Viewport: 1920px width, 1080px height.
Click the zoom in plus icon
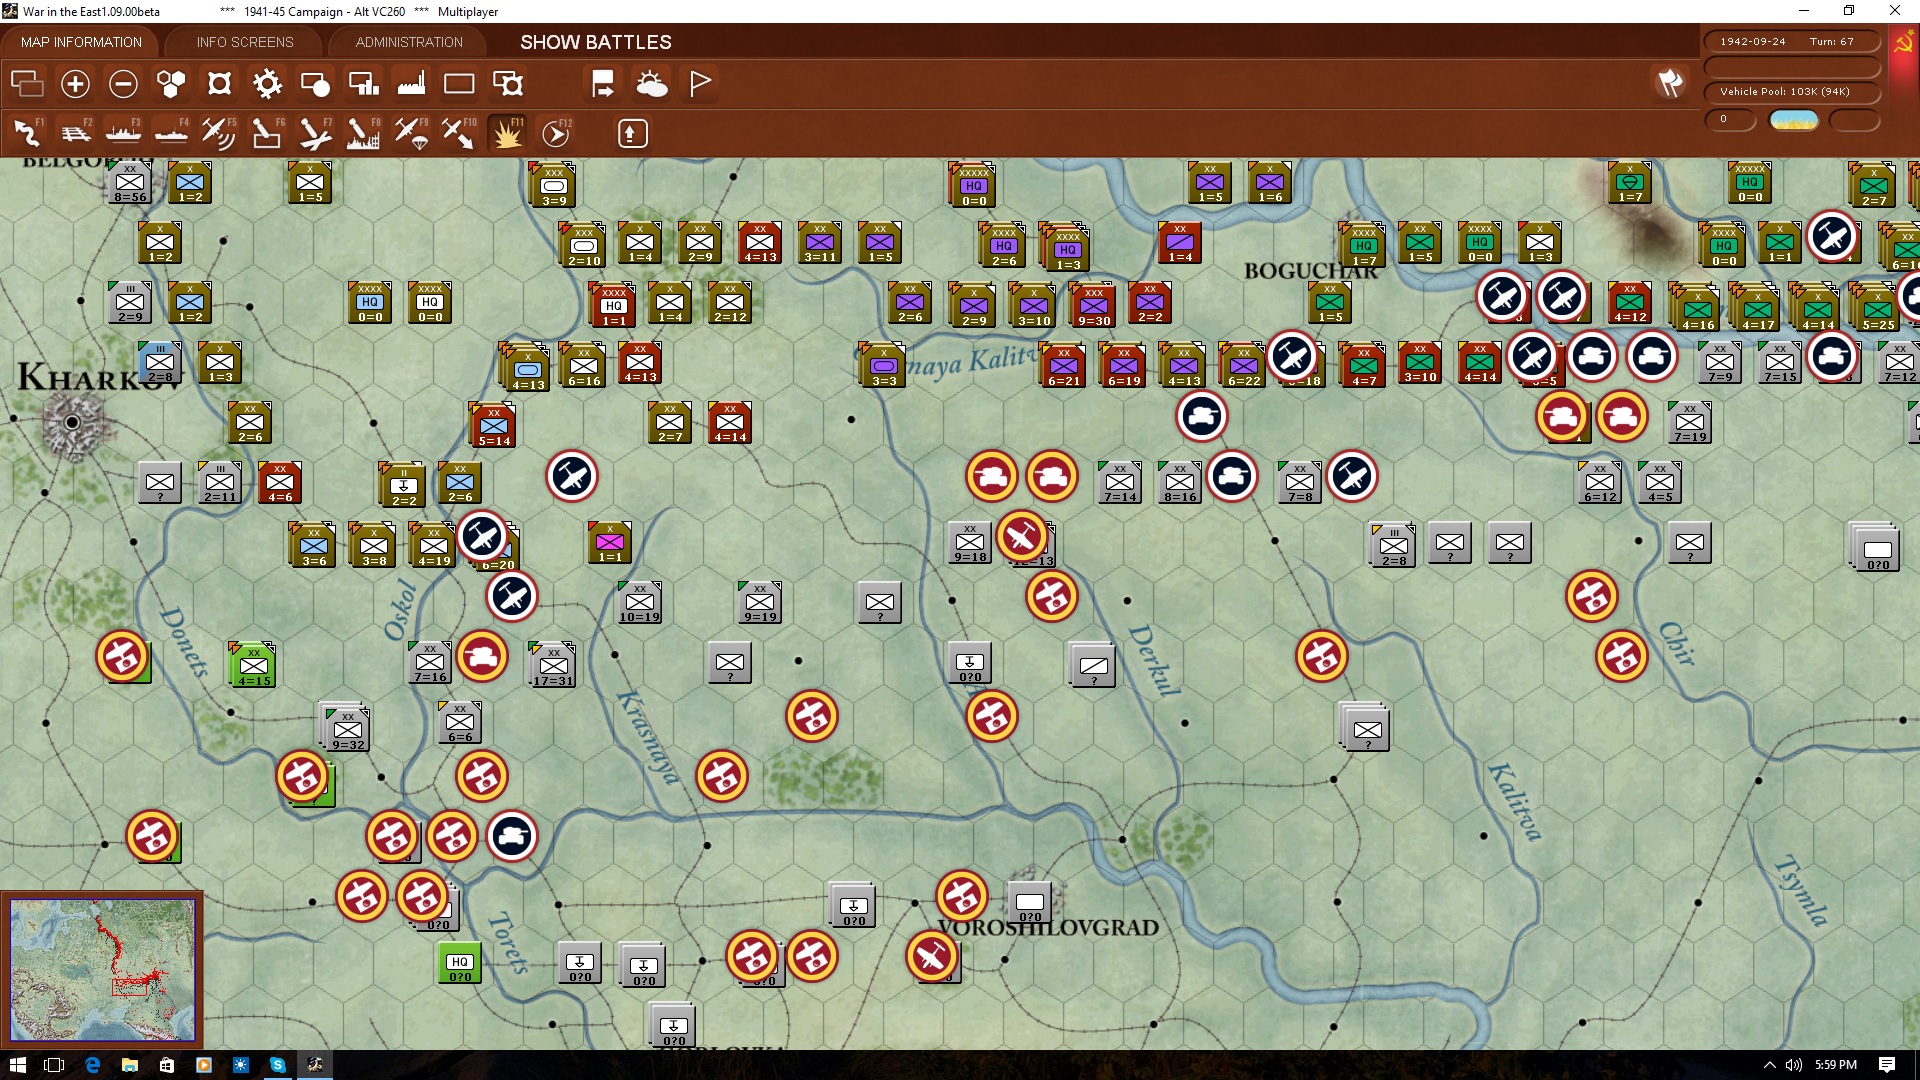pyautogui.click(x=75, y=84)
